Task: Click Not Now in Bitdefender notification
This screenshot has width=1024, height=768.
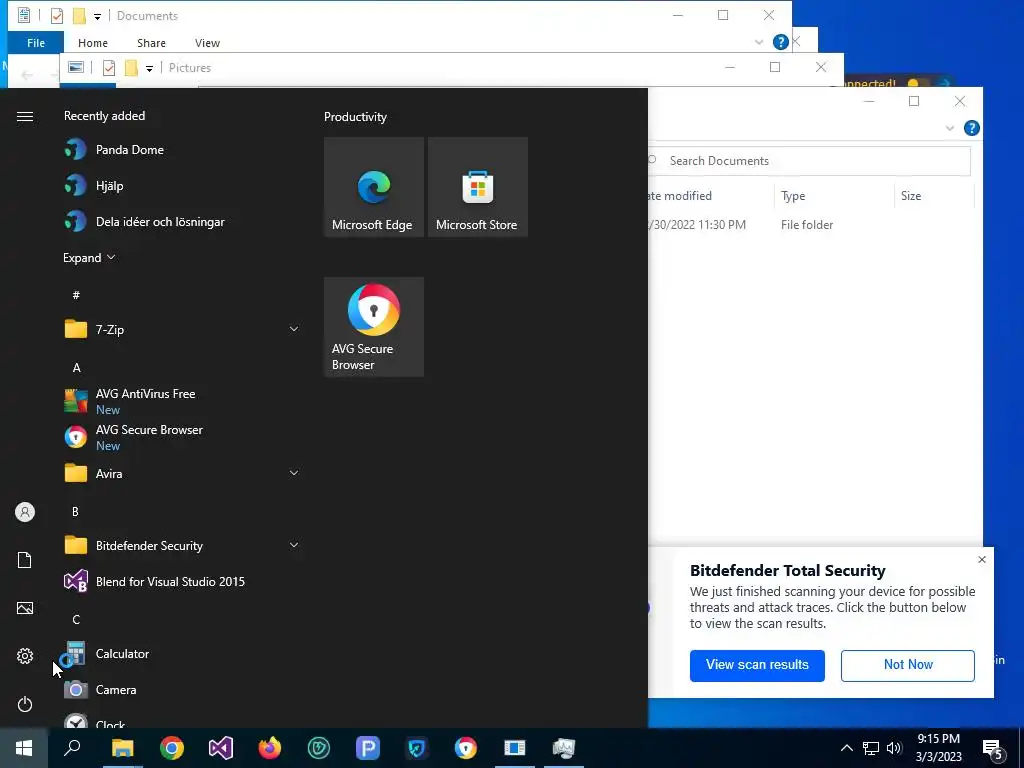Action: (908, 665)
